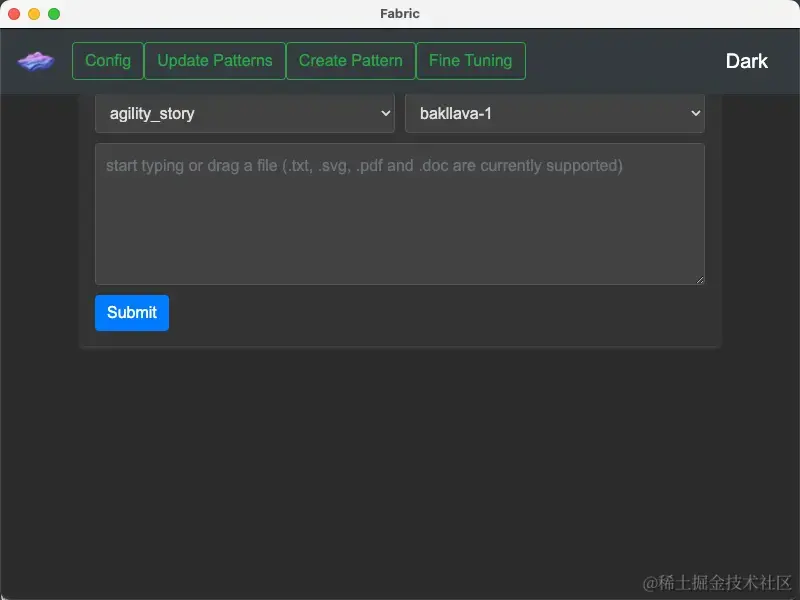This screenshot has height=600, width=800.
Task: Focus the input text area
Action: (400, 214)
